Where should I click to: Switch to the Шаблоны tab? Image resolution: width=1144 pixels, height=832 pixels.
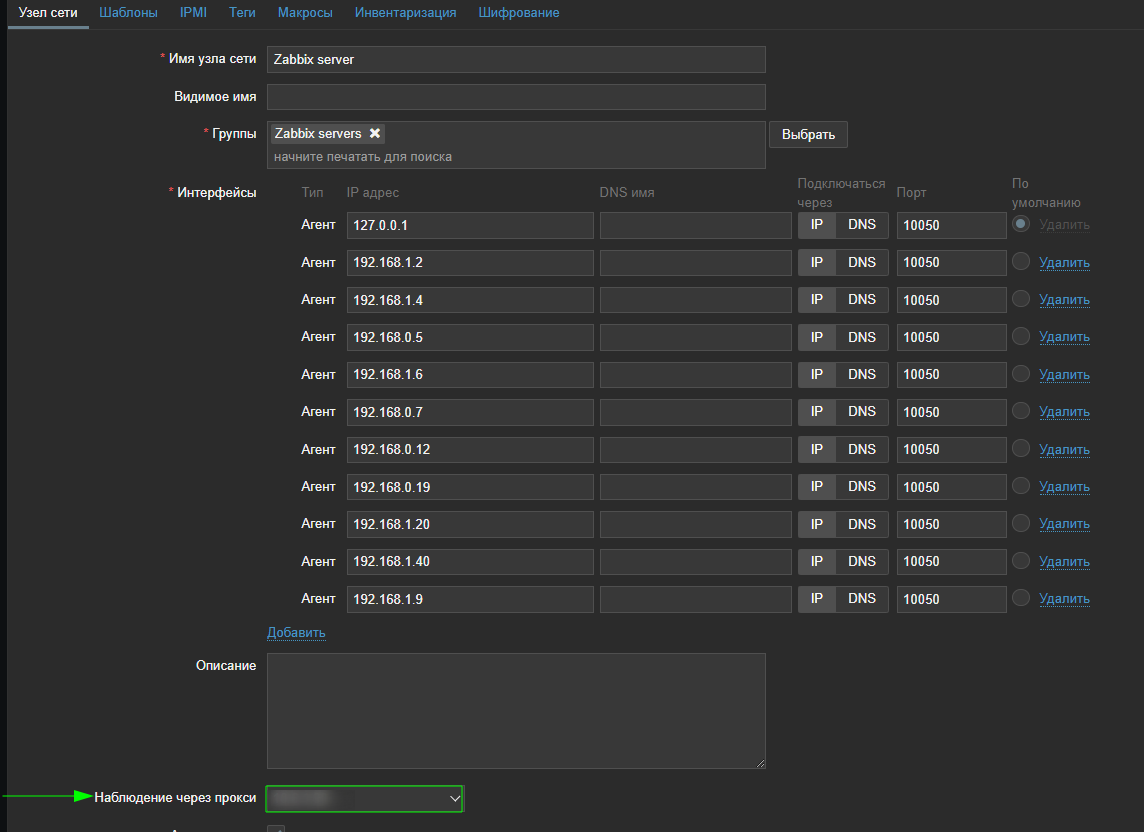129,13
